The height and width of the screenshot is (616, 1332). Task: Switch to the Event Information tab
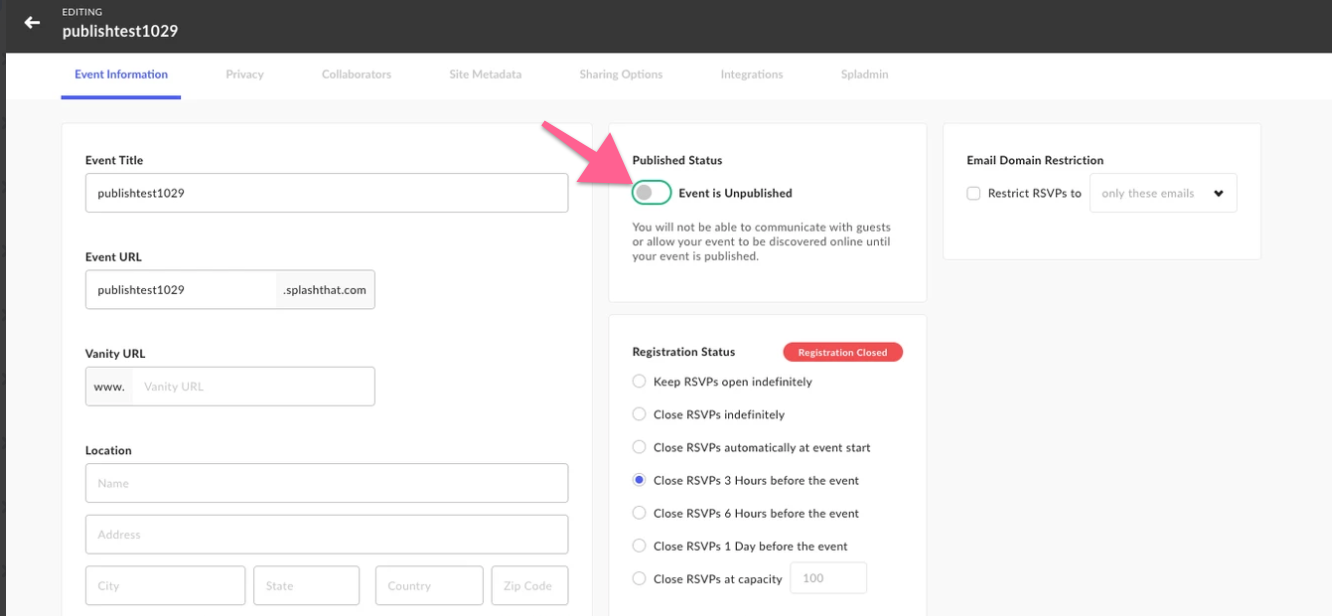121,74
